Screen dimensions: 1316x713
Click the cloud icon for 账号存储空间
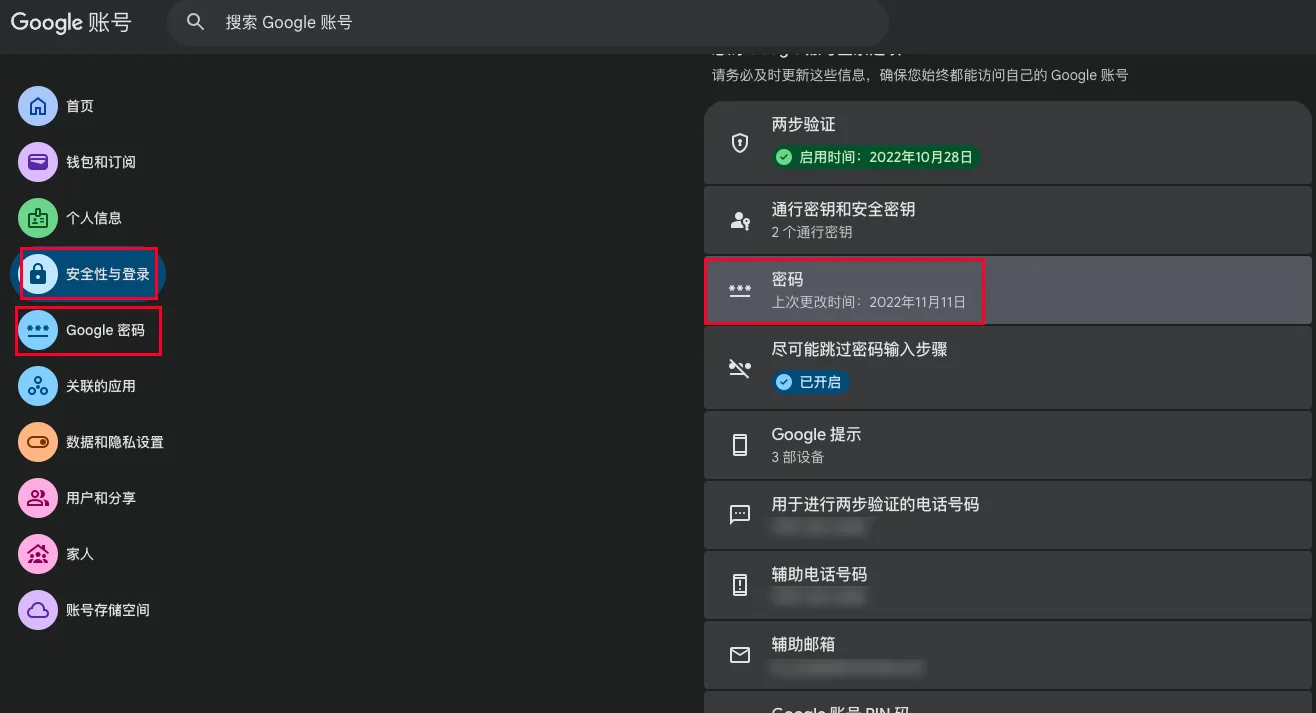coord(38,610)
